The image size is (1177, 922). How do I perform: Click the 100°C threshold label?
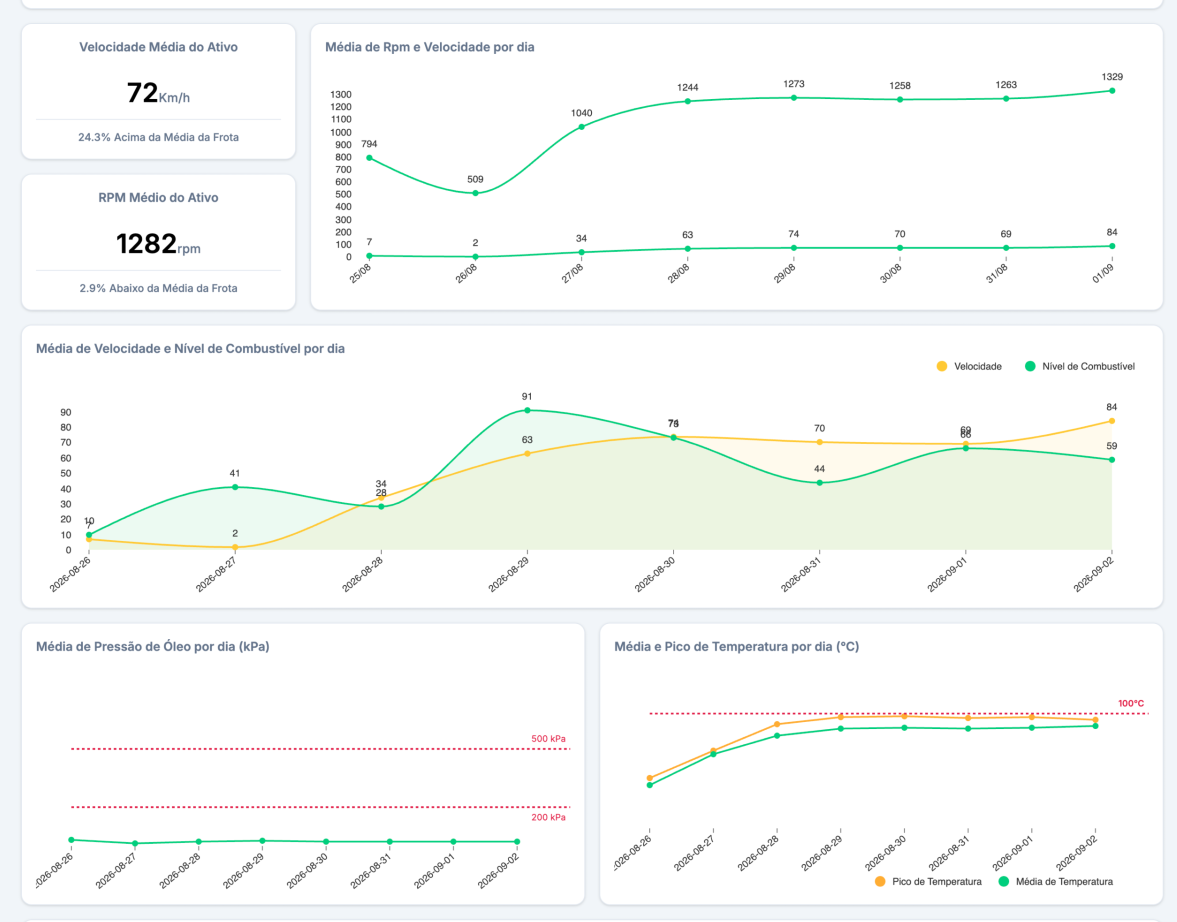coord(1131,704)
